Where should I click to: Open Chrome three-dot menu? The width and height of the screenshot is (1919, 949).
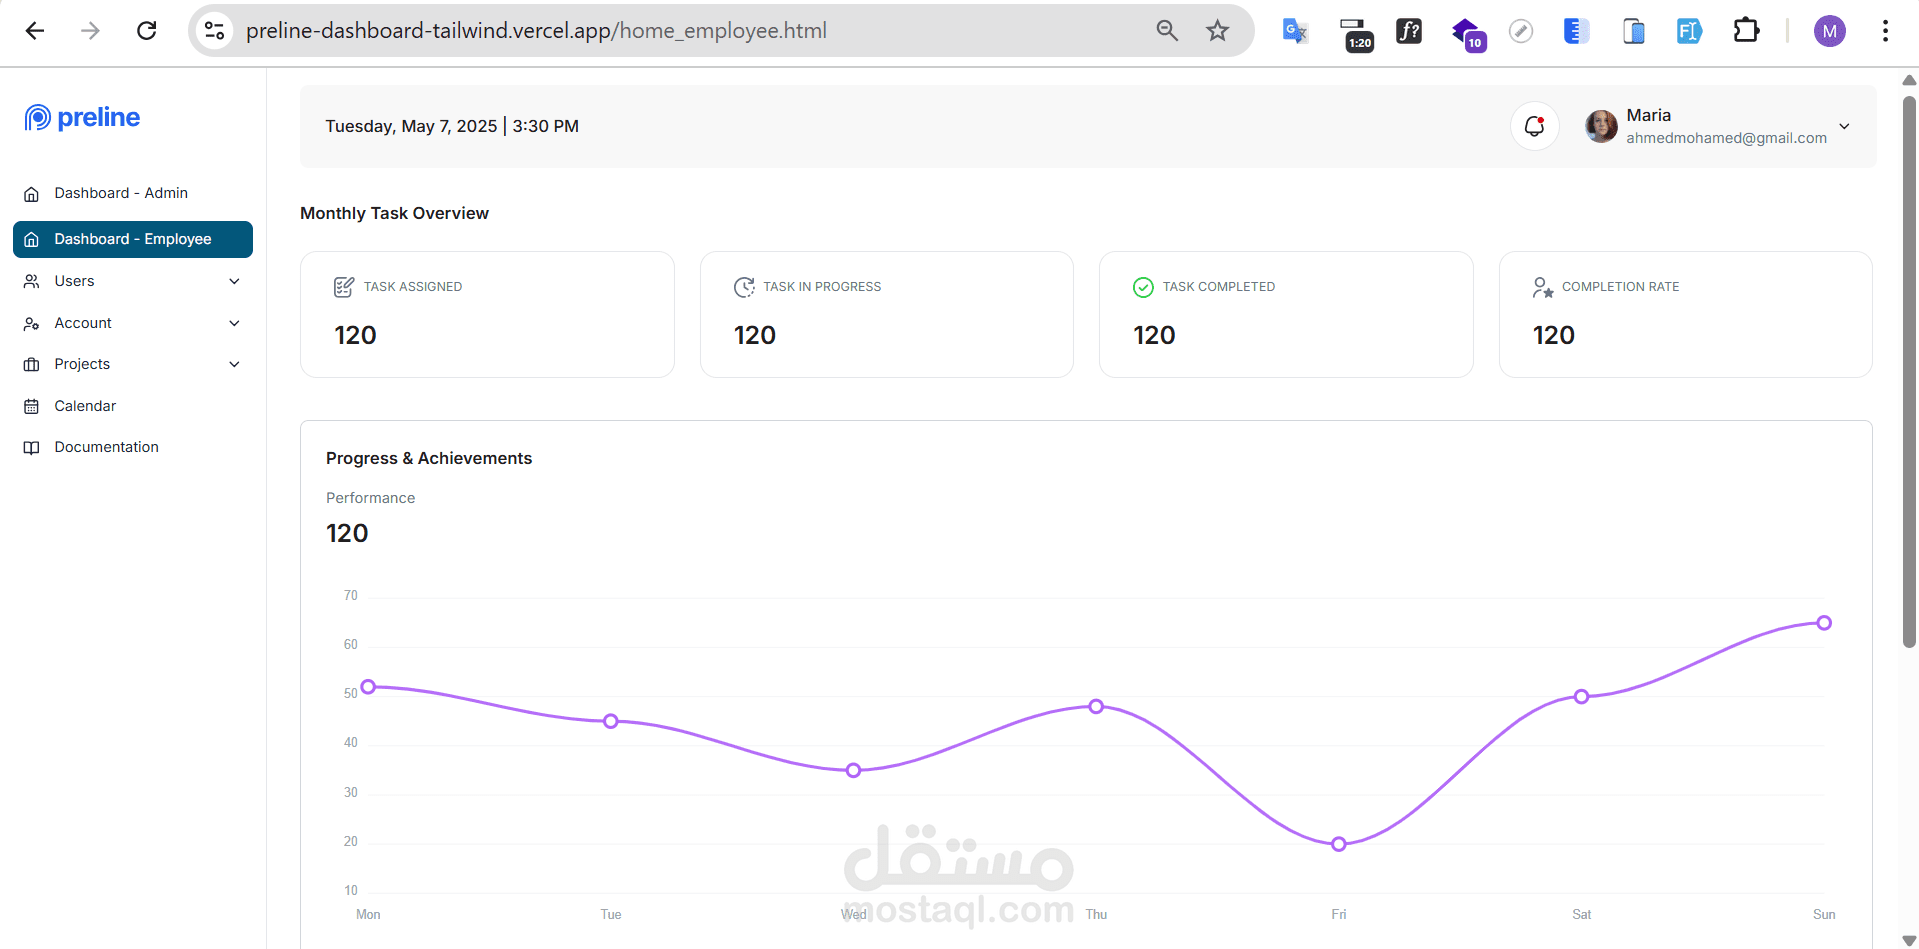tap(1885, 31)
